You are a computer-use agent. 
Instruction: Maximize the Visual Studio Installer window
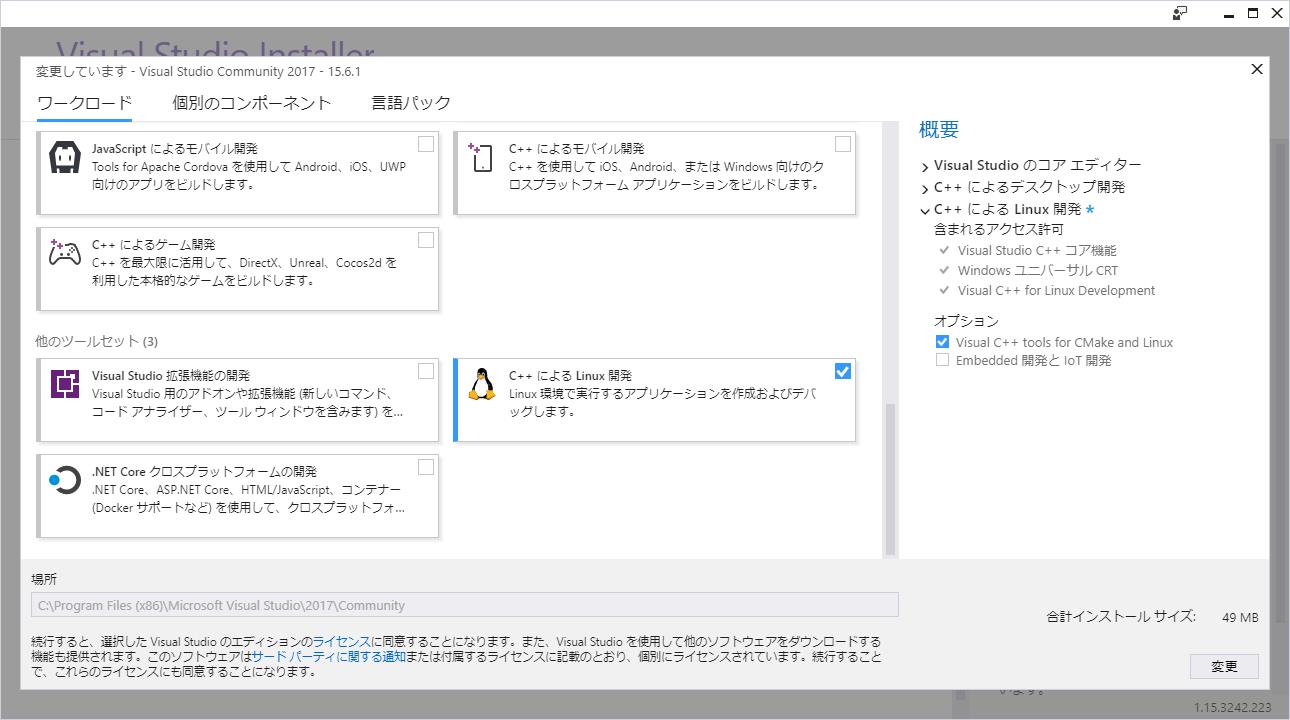coord(1253,13)
